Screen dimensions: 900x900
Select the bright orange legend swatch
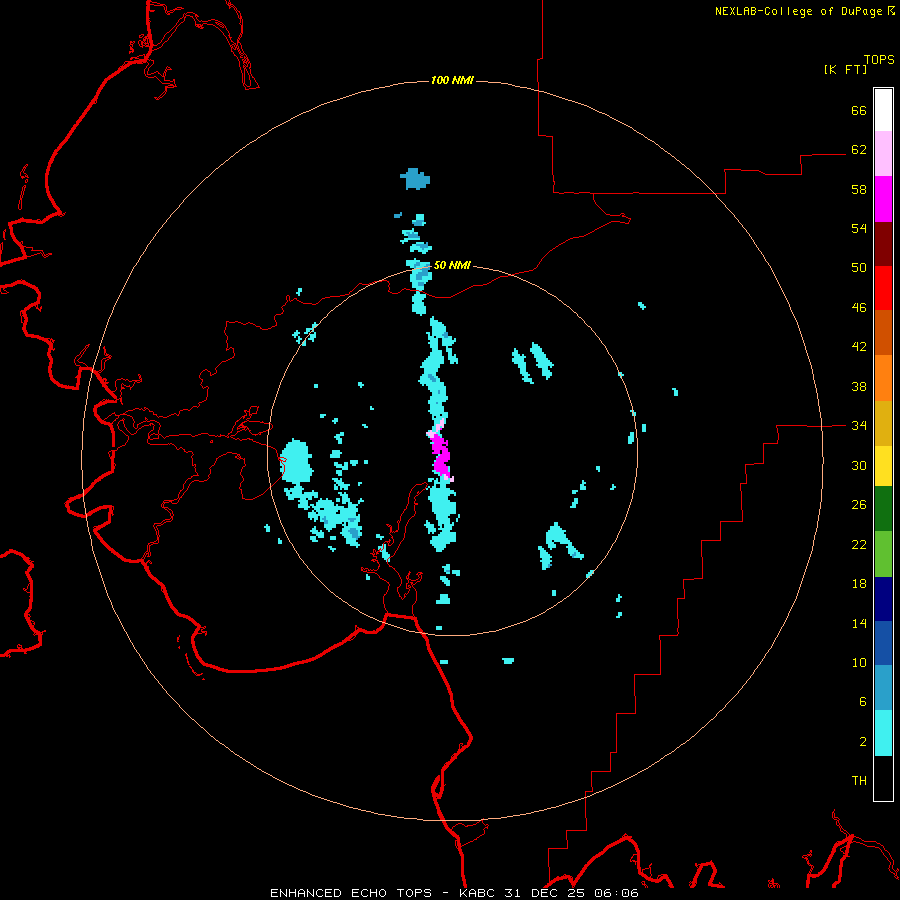pyautogui.click(x=883, y=378)
